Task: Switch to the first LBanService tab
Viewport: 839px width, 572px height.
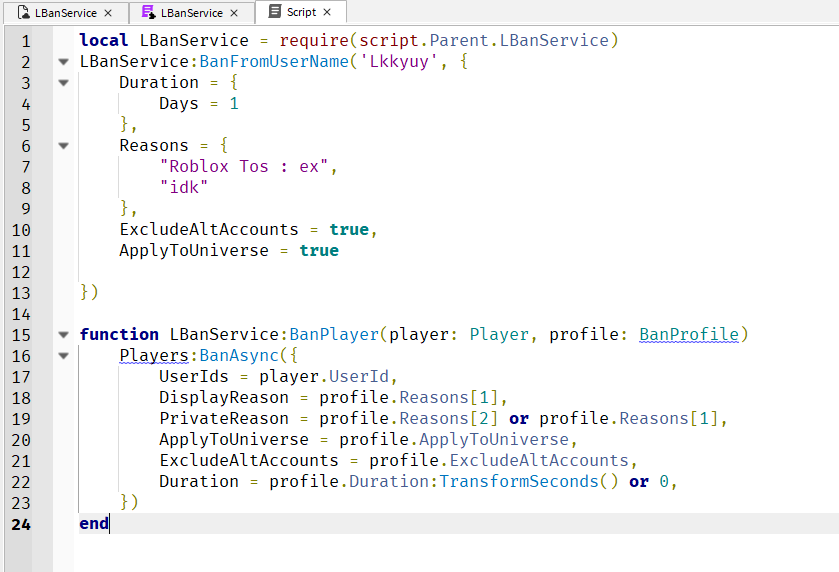Action: pos(65,13)
